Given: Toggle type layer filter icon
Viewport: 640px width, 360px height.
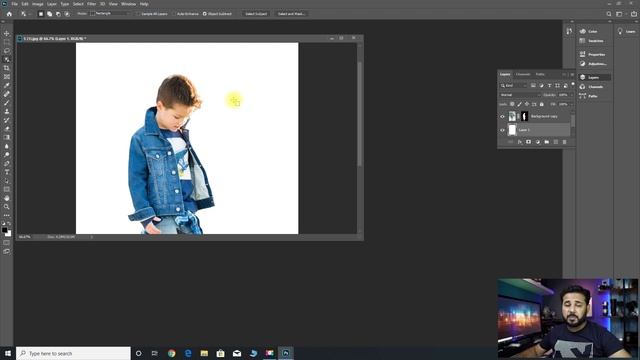Looking at the screenshot, I should pyautogui.click(x=549, y=86).
